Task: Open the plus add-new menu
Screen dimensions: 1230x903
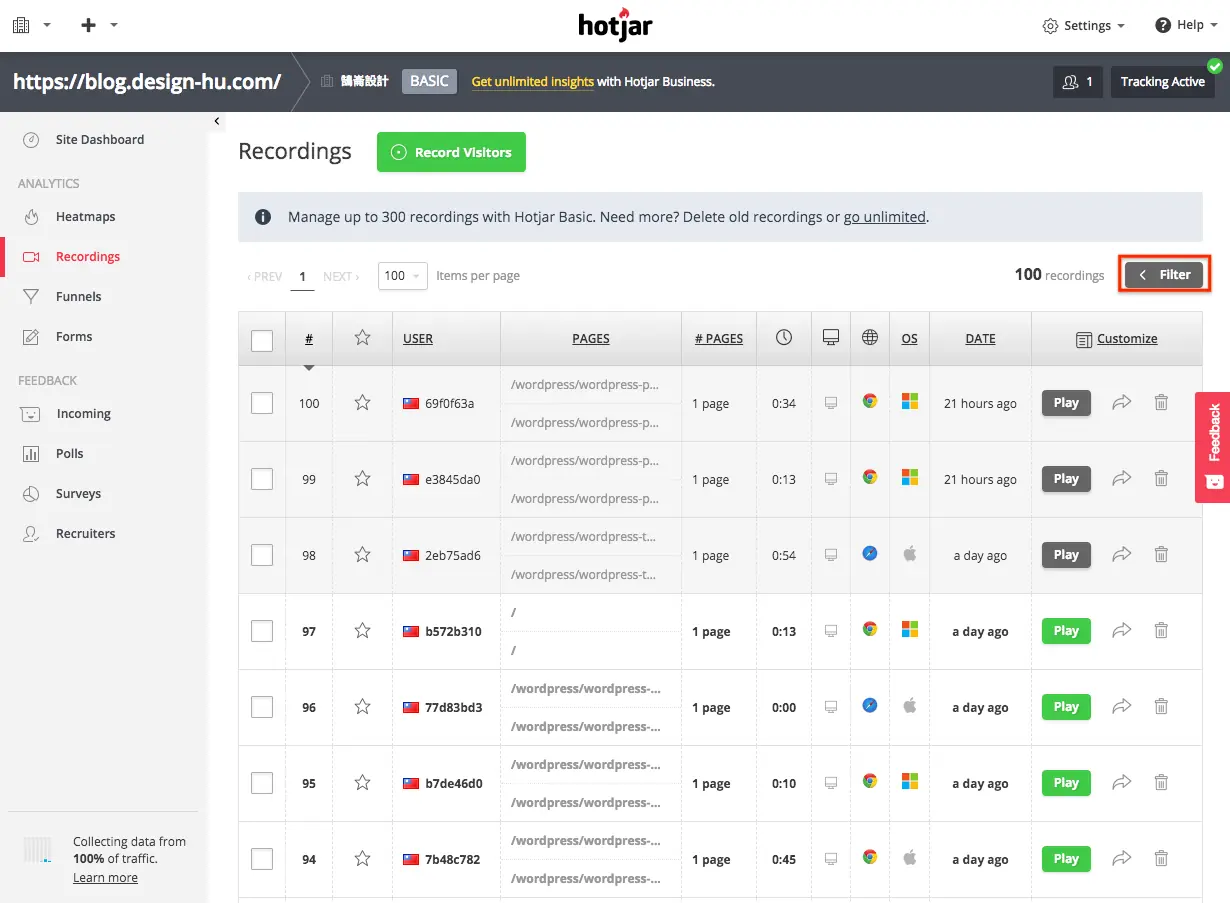Action: pyautogui.click(x=98, y=25)
